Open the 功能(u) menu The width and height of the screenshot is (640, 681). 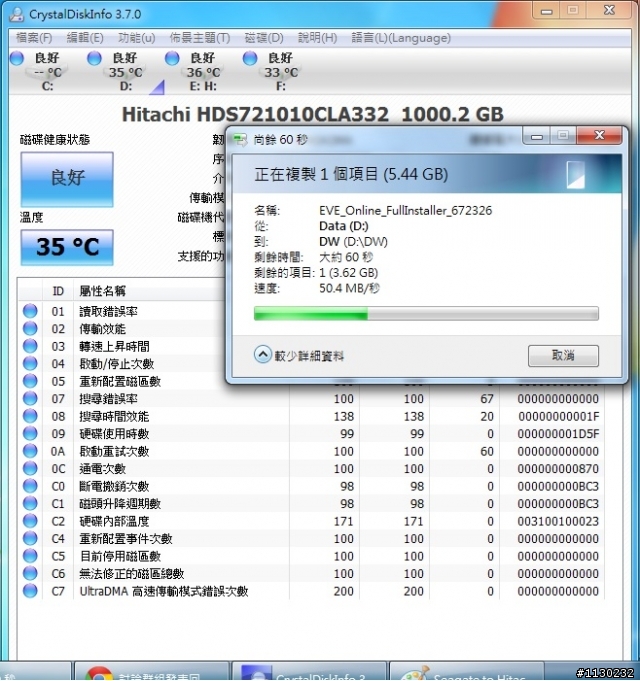click(x=136, y=38)
